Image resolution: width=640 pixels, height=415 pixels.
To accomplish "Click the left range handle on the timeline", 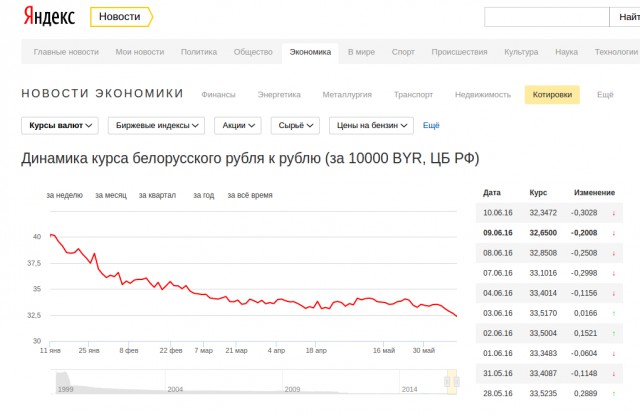I will [447, 382].
